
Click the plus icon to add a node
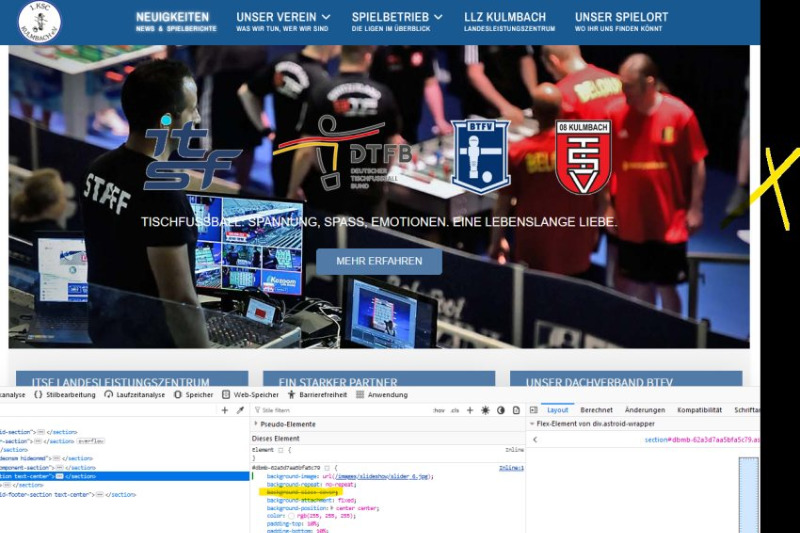tap(224, 410)
